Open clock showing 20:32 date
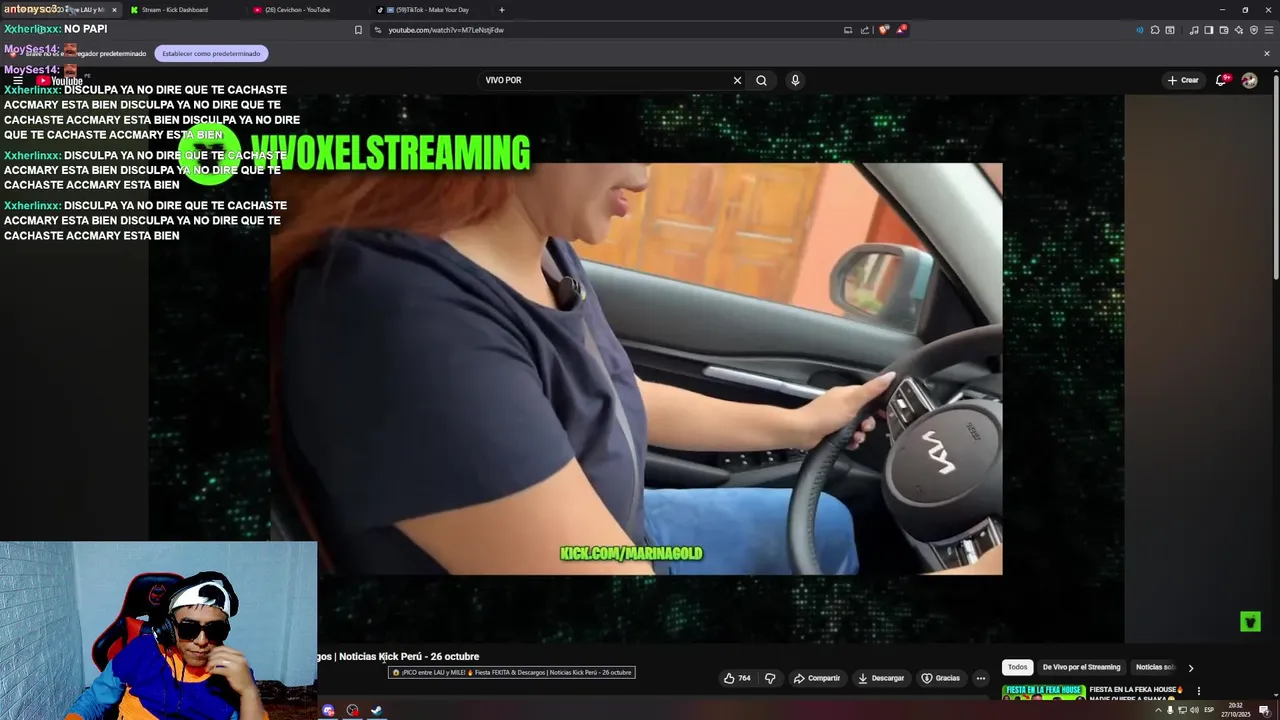The image size is (1280, 720). click(x=1236, y=710)
